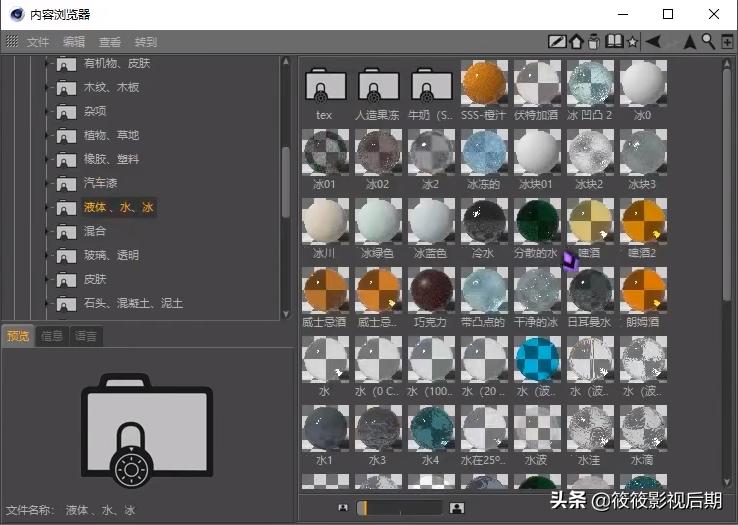Expand the 木纹、木板 tree arrow

[x=46, y=87]
